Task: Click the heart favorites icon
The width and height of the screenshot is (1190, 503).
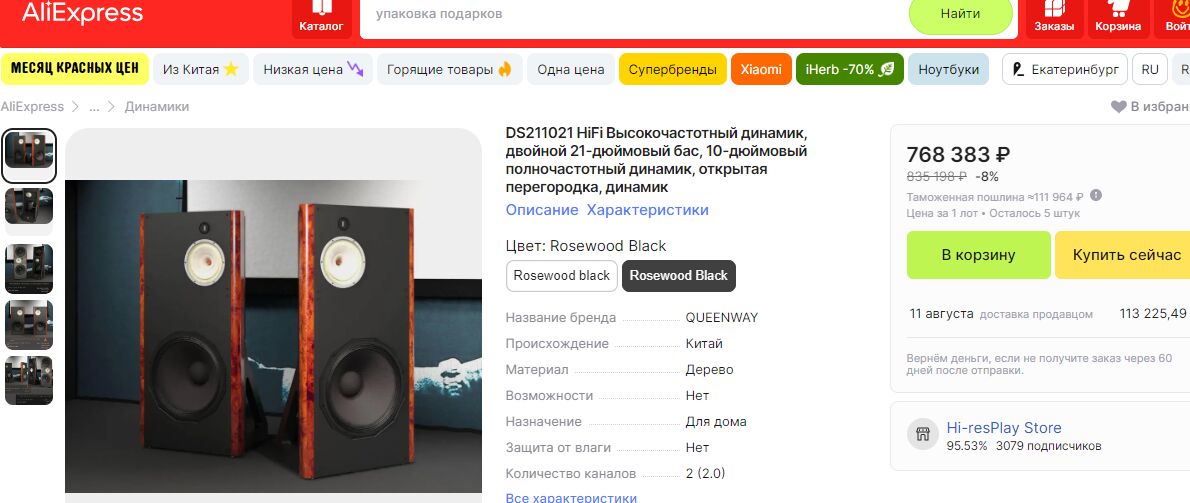Action: click(x=1118, y=107)
